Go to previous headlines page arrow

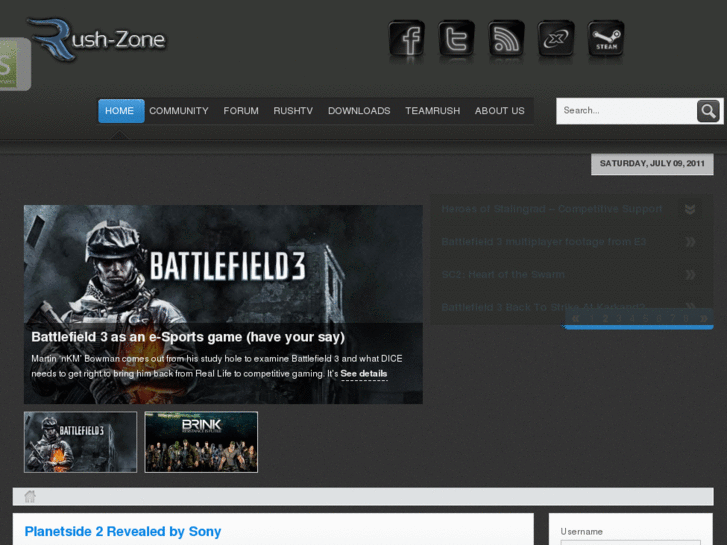[575, 318]
